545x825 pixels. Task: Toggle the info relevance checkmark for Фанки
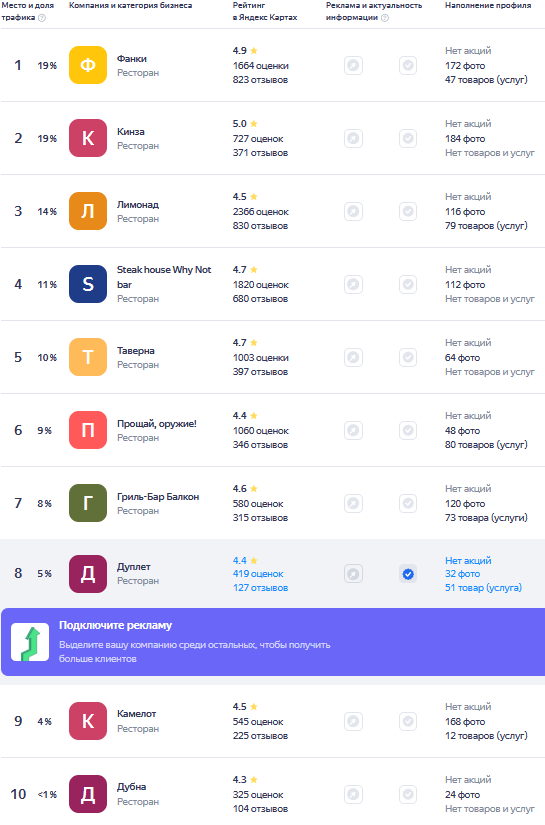(x=408, y=66)
